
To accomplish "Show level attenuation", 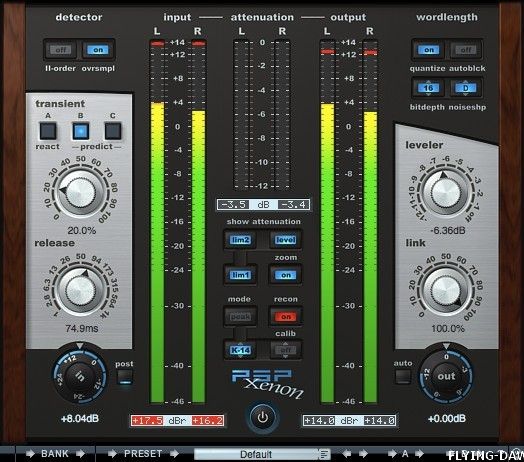I will point(286,240).
